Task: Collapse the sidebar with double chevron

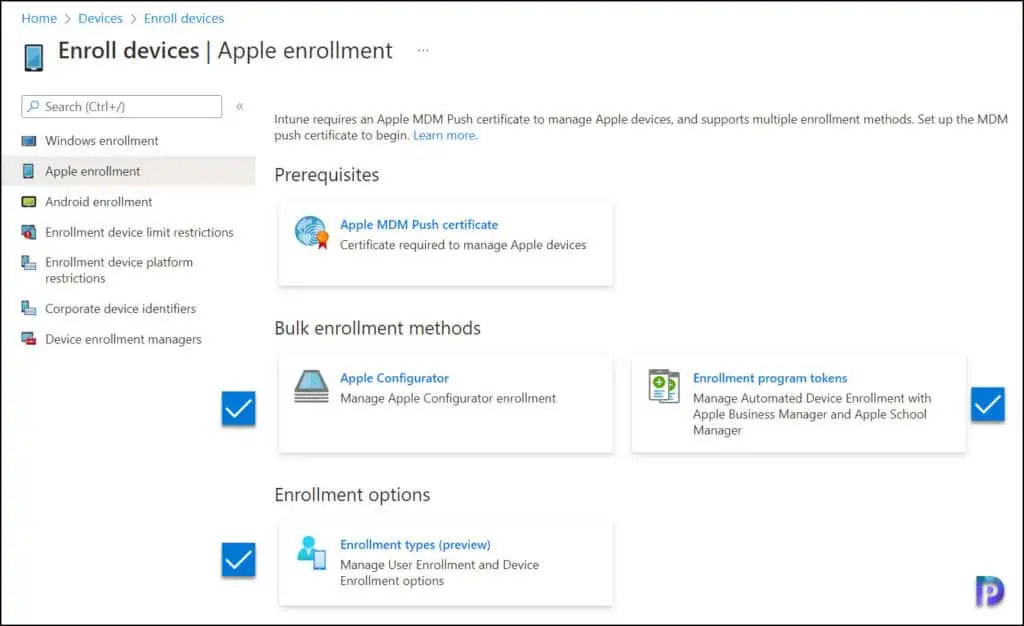Action: coord(240,106)
